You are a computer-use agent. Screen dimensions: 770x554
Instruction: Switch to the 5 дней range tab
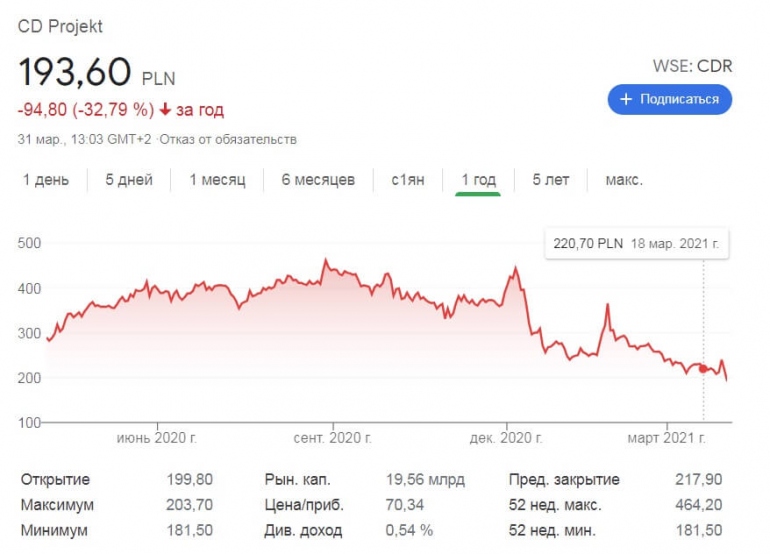(x=129, y=180)
